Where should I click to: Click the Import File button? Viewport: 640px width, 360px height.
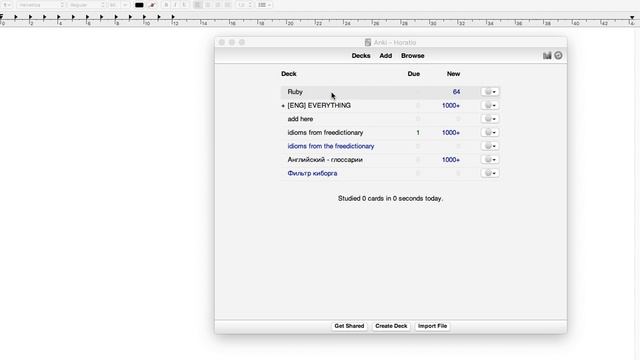point(432,326)
